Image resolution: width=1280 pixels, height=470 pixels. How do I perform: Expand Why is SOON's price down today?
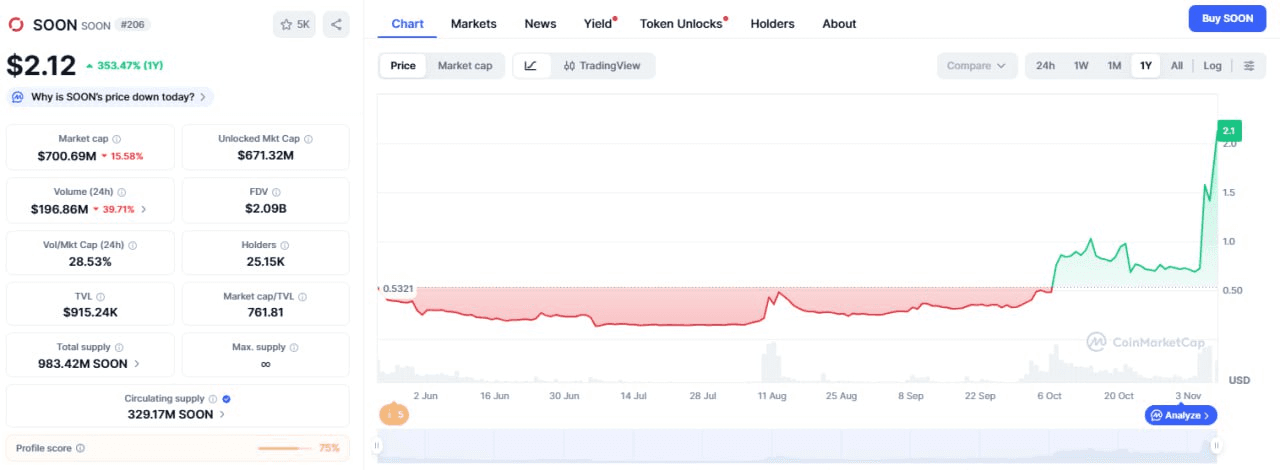pos(110,97)
